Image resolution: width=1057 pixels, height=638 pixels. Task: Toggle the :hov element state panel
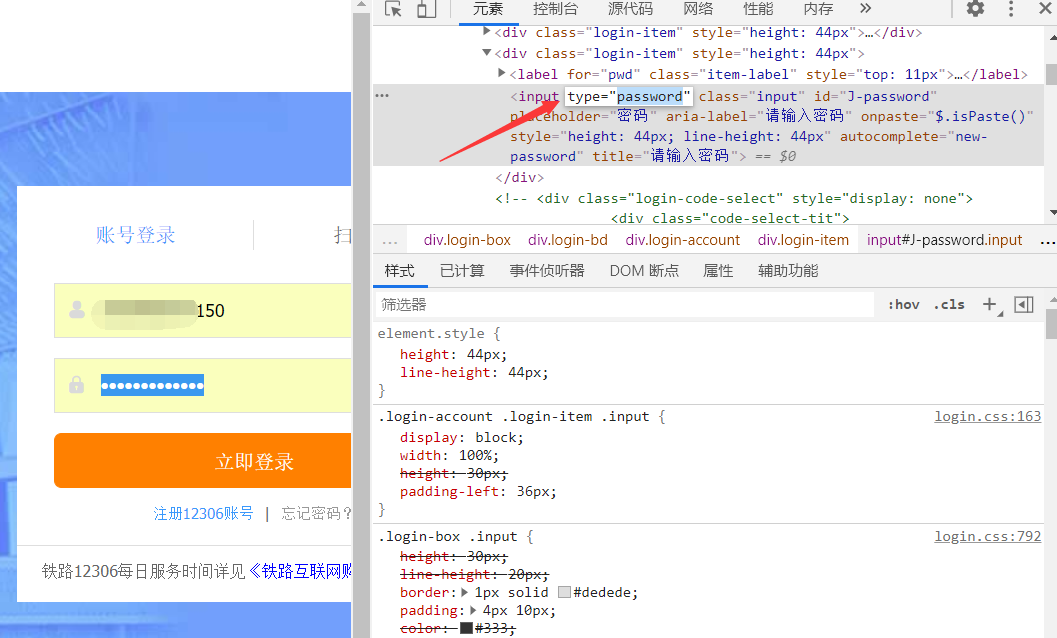903,304
